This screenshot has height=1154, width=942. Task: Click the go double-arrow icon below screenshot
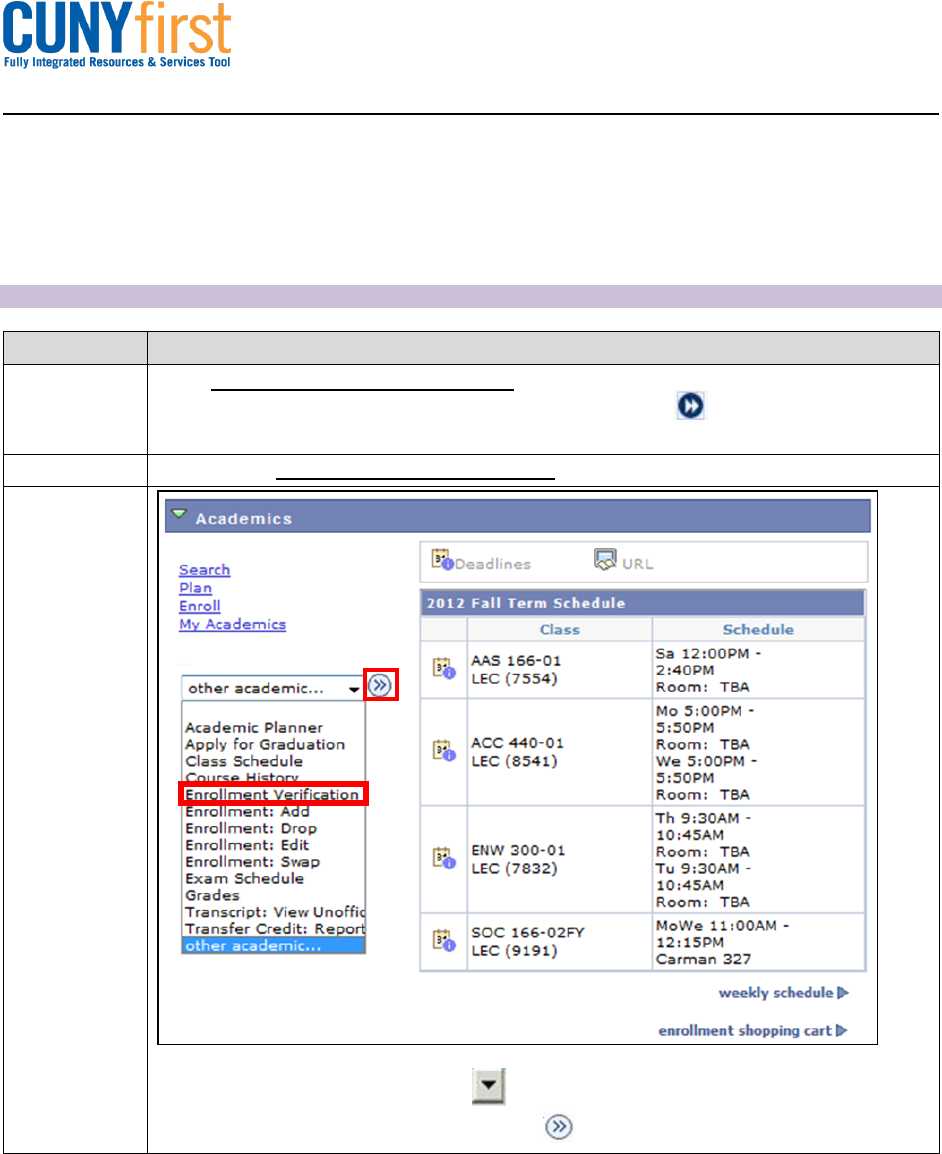pyautogui.click(x=558, y=1127)
